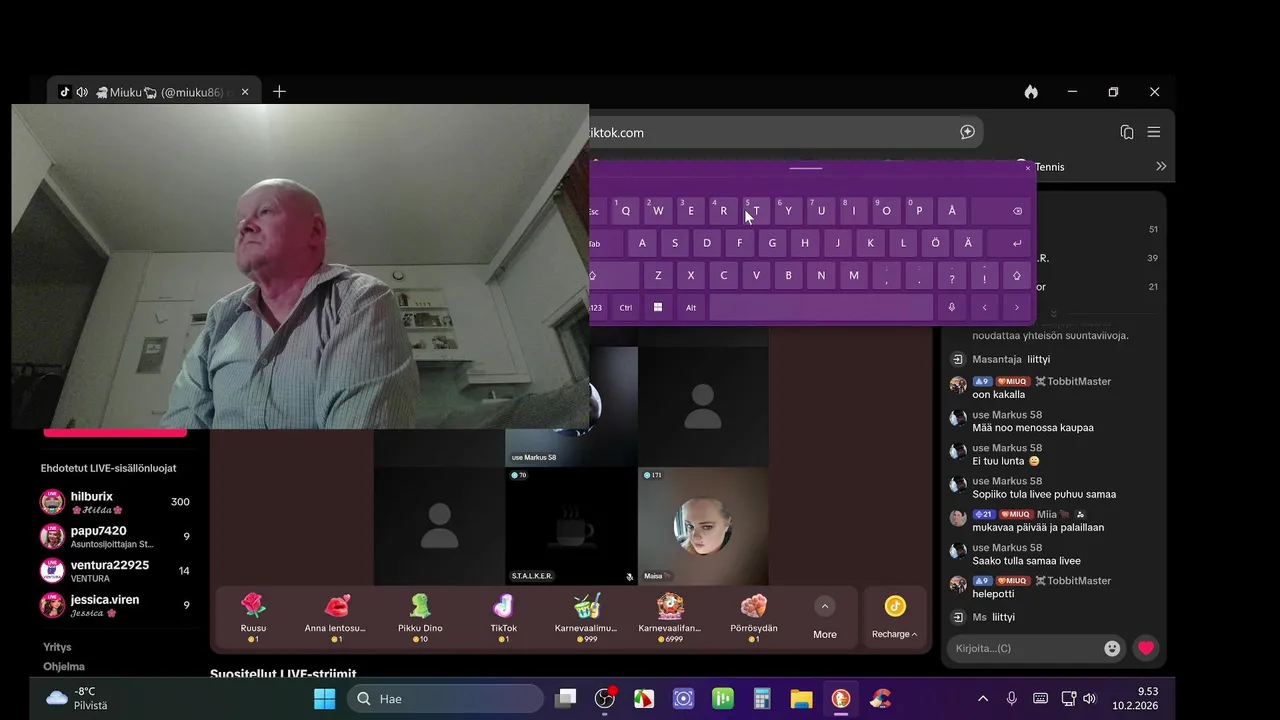The height and width of the screenshot is (720, 1280).
Task: Send the Anna lentosuukko lips gift
Action: 337,616
